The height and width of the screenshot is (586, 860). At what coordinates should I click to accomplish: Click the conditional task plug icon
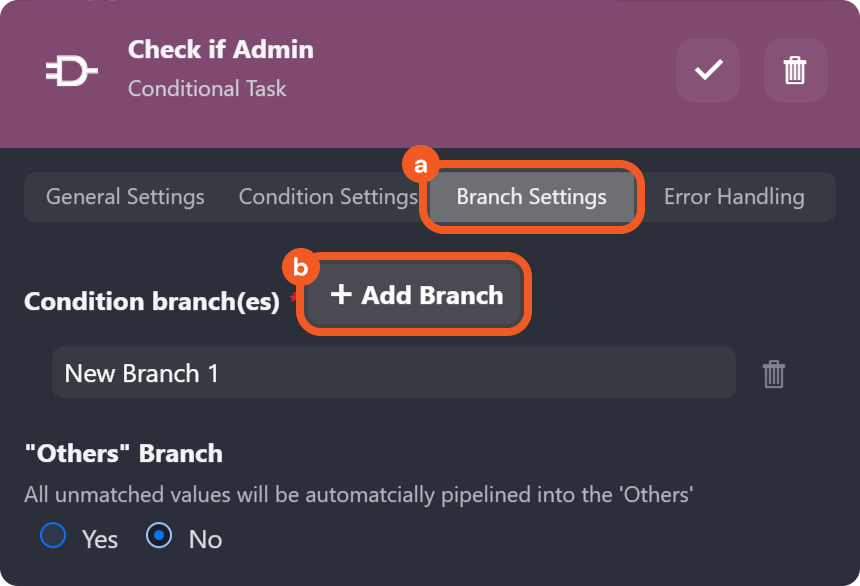click(x=71, y=71)
